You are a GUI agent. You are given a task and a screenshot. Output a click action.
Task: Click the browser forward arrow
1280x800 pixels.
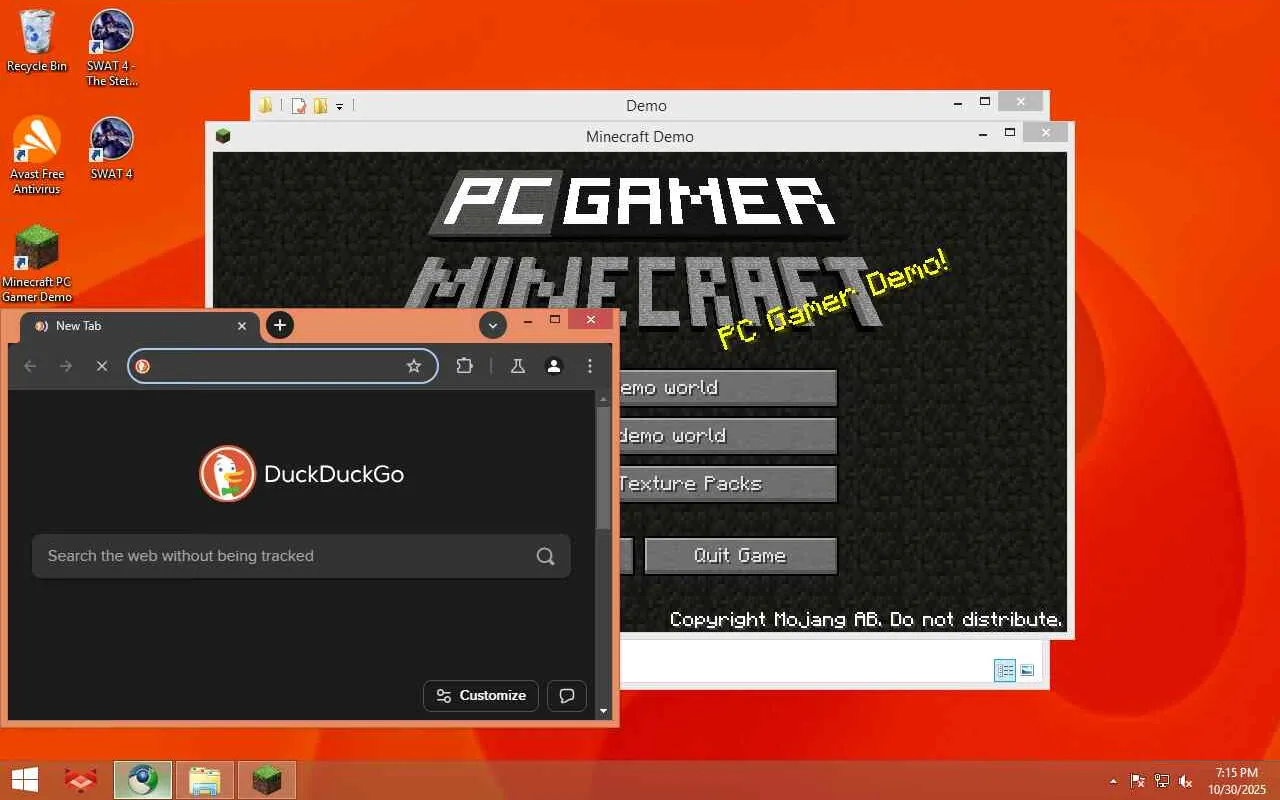pos(66,366)
